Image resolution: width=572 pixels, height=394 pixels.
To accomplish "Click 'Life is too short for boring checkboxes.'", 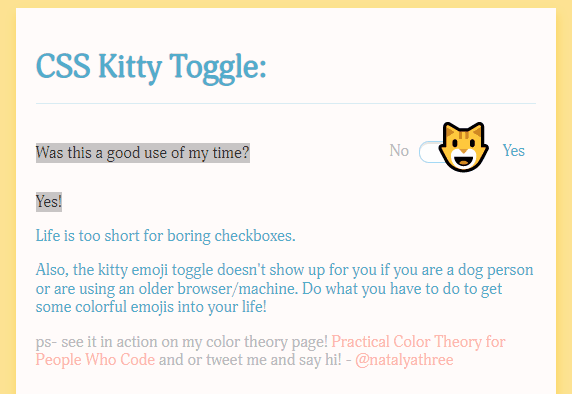I will pyautogui.click(x=165, y=236).
